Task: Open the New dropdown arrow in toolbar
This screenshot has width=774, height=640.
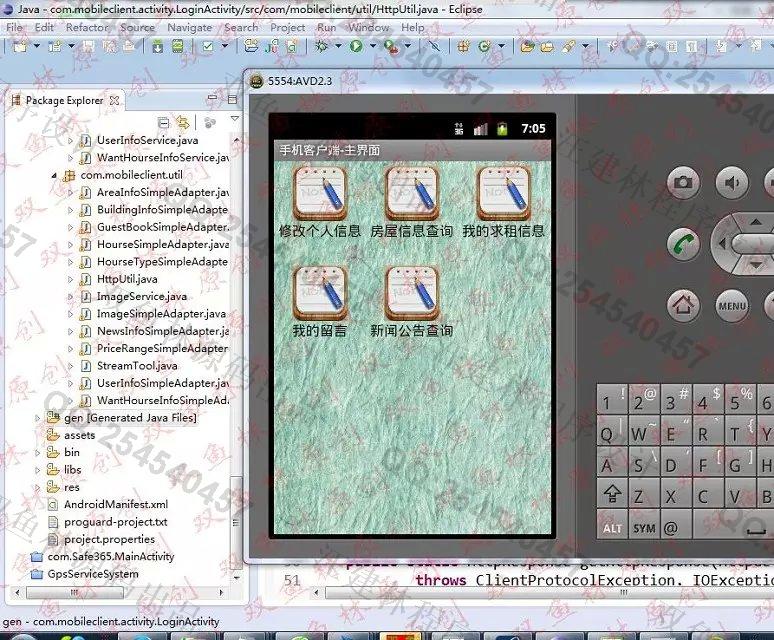Action: (x=37, y=46)
